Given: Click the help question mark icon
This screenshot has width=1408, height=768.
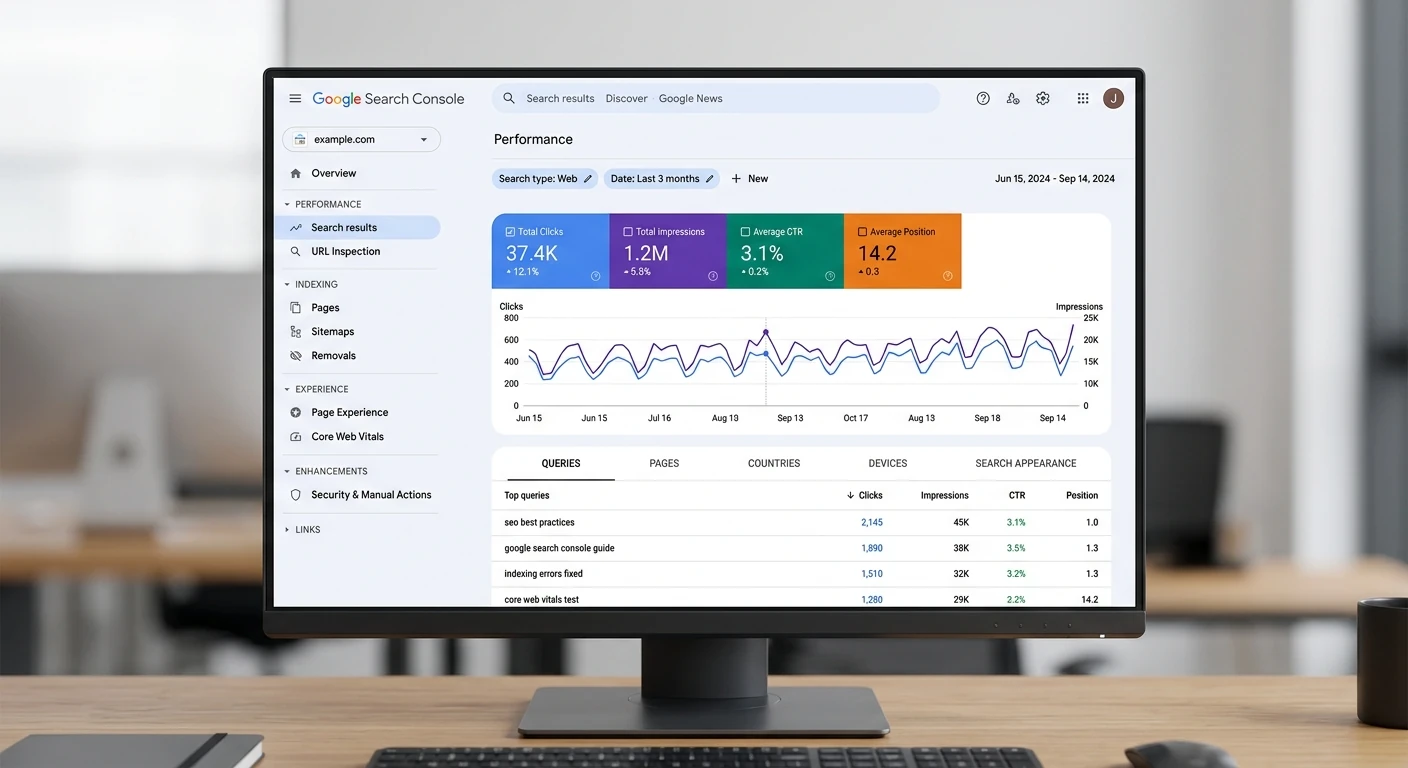Looking at the screenshot, I should [983, 98].
